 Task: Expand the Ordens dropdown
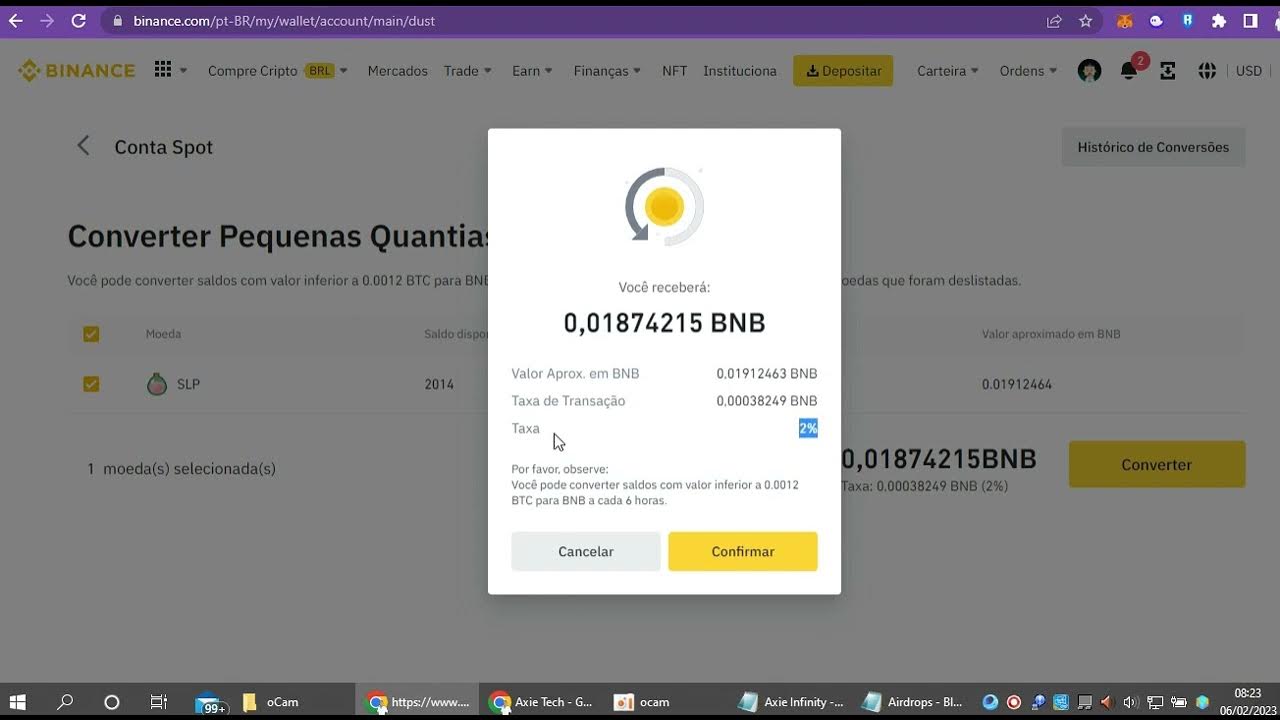1028,71
